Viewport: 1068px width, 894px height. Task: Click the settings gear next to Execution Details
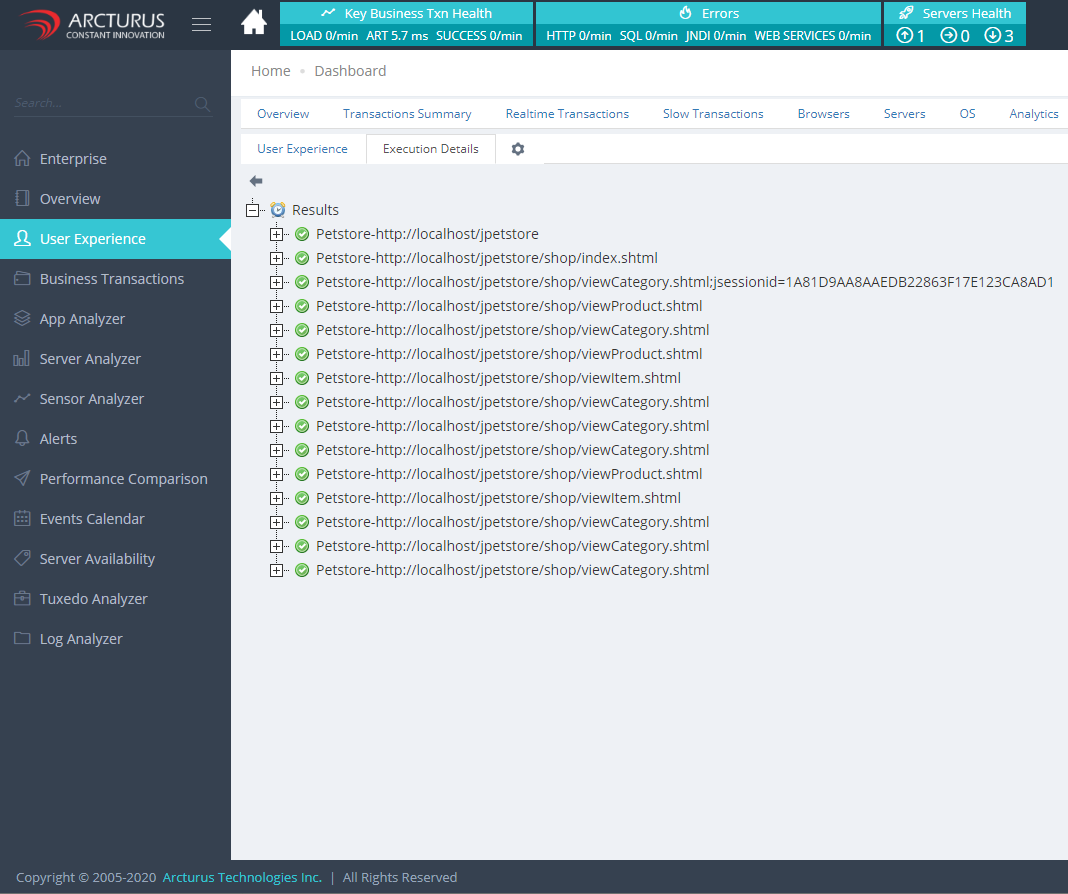pos(517,149)
